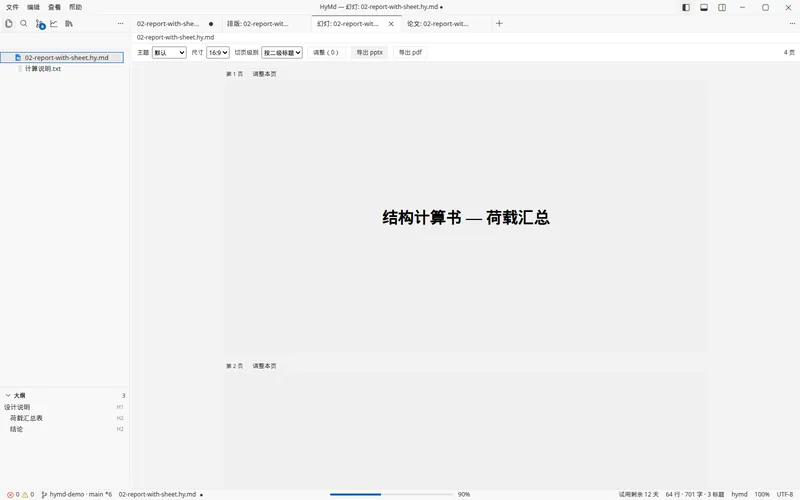
Task: Open the 文件 menu
Action: [12, 7]
